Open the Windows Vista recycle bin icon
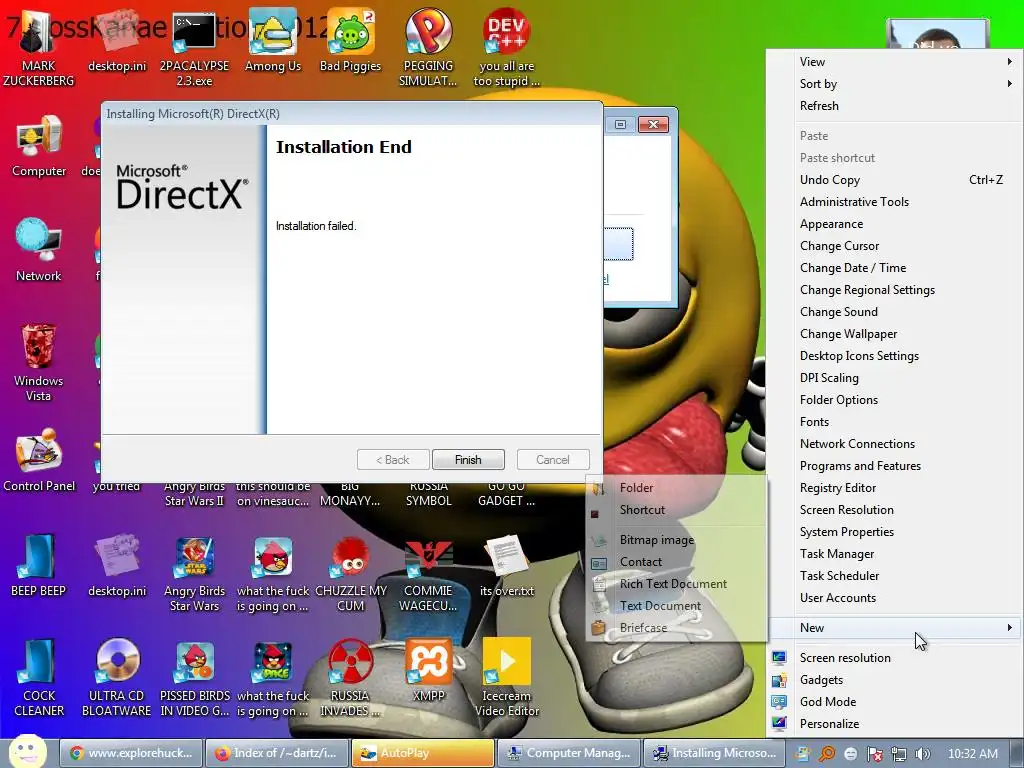Image resolution: width=1024 pixels, height=768 pixels. click(x=39, y=362)
